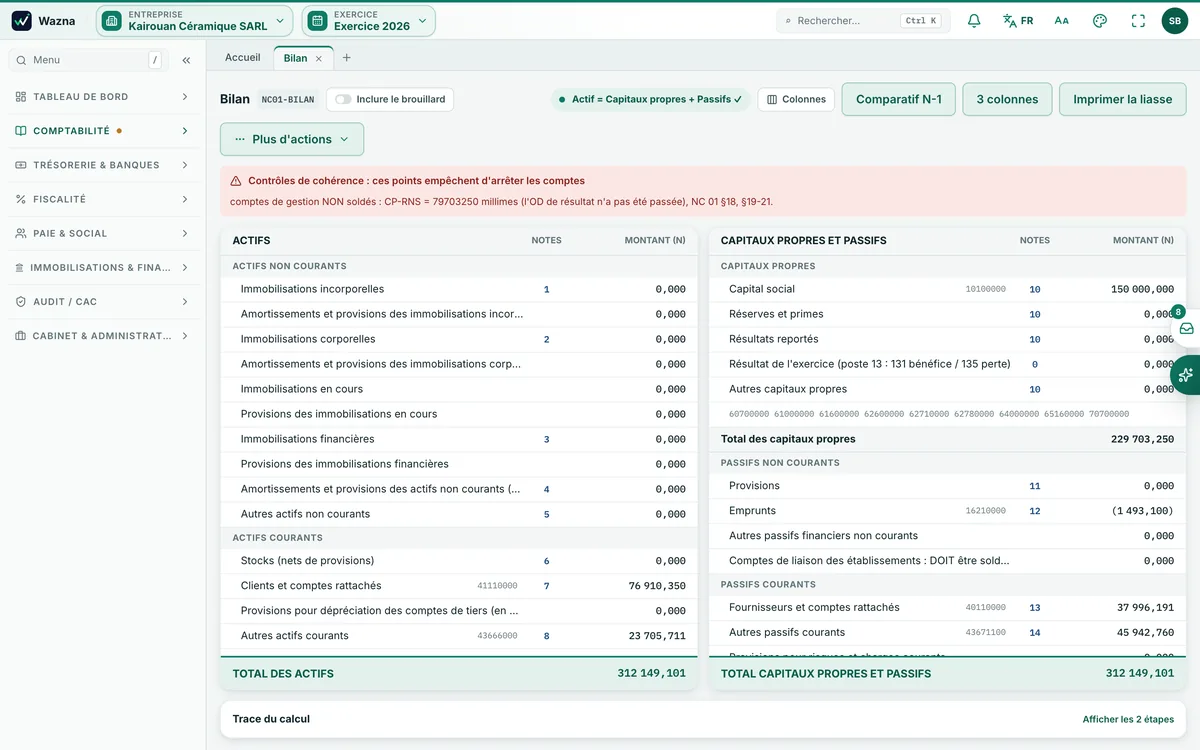The height and width of the screenshot is (750, 1200).
Task: Click account code 43666000 on Autres actifs courants
Action: pos(497,636)
